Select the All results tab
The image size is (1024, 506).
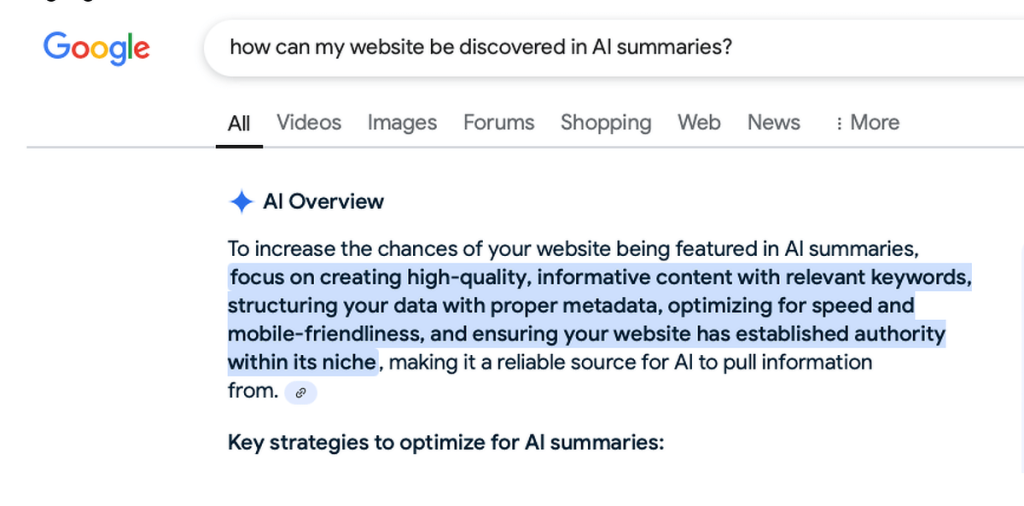[239, 123]
